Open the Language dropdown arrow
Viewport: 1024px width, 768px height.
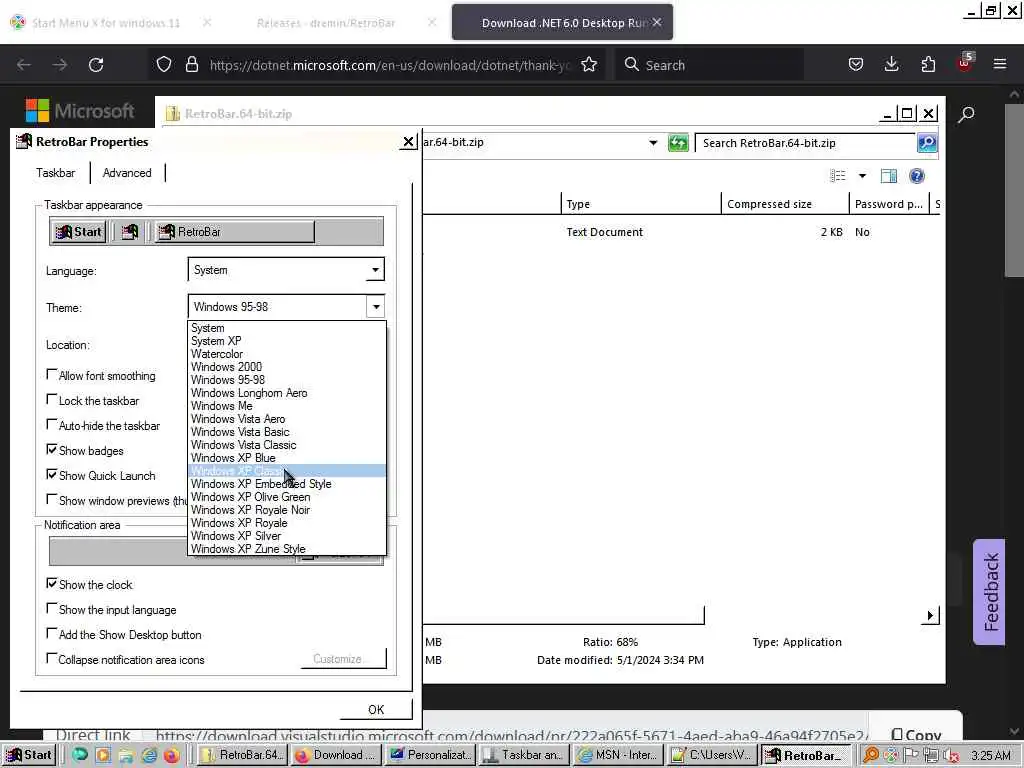[375, 270]
